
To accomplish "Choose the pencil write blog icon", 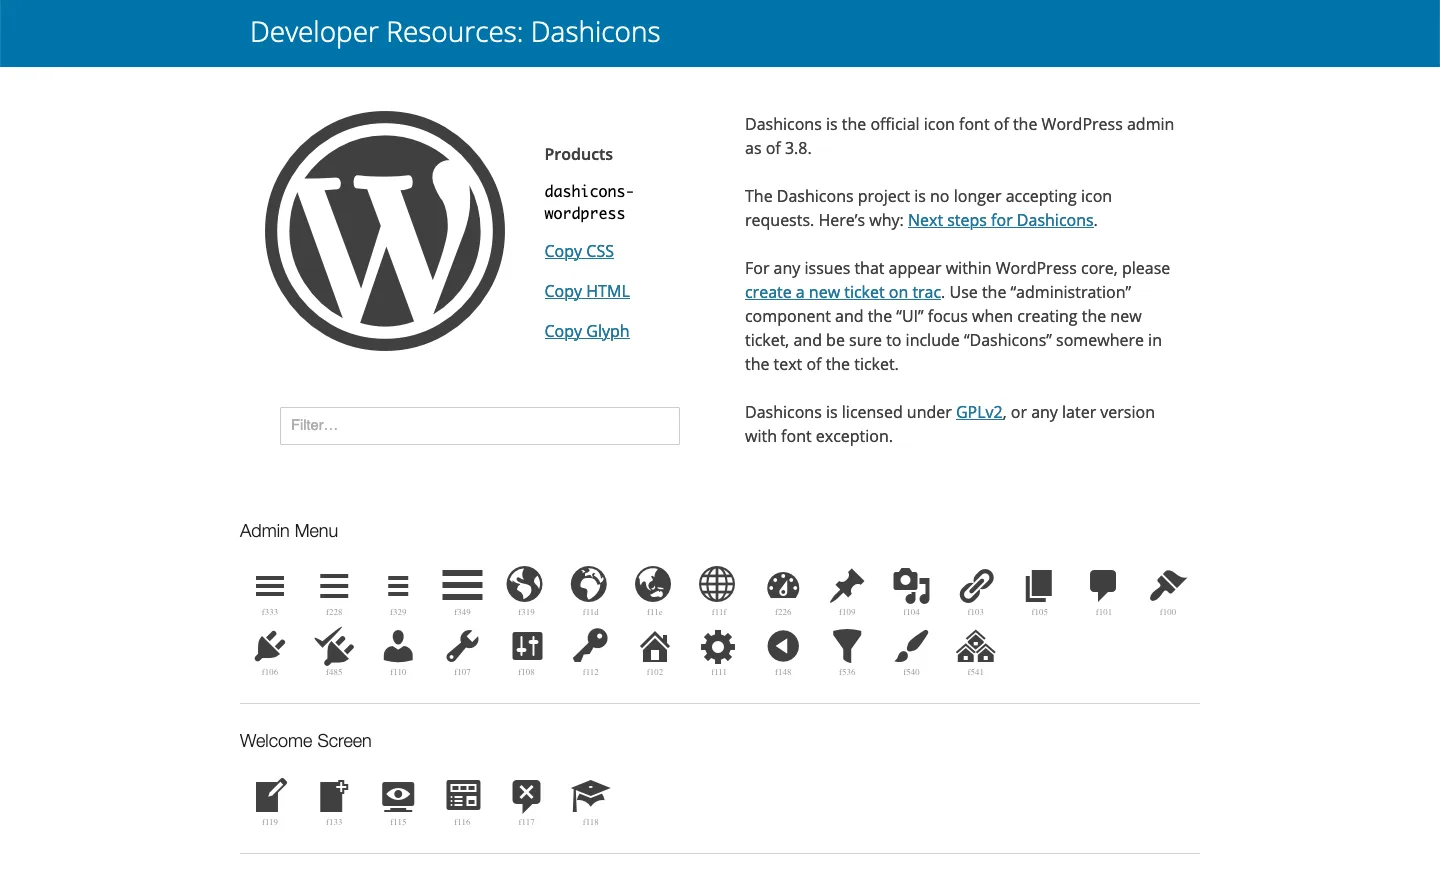I will coord(270,796).
